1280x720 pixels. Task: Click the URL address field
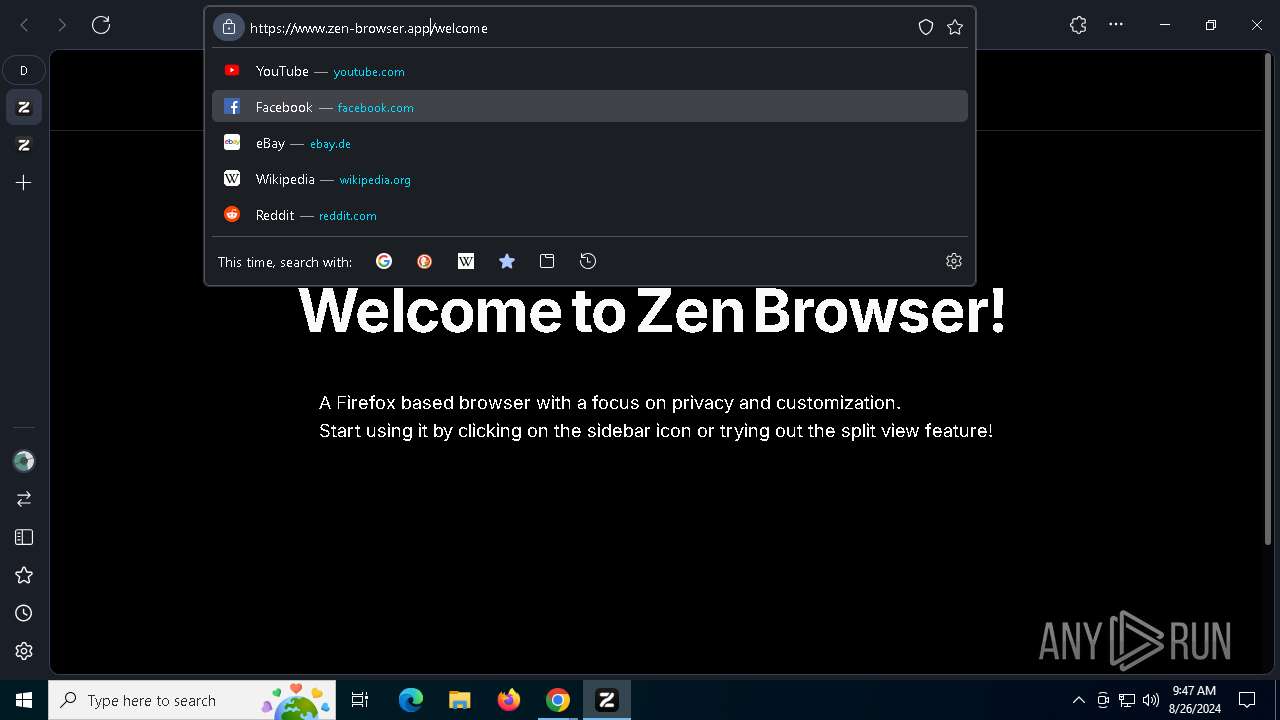578,28
